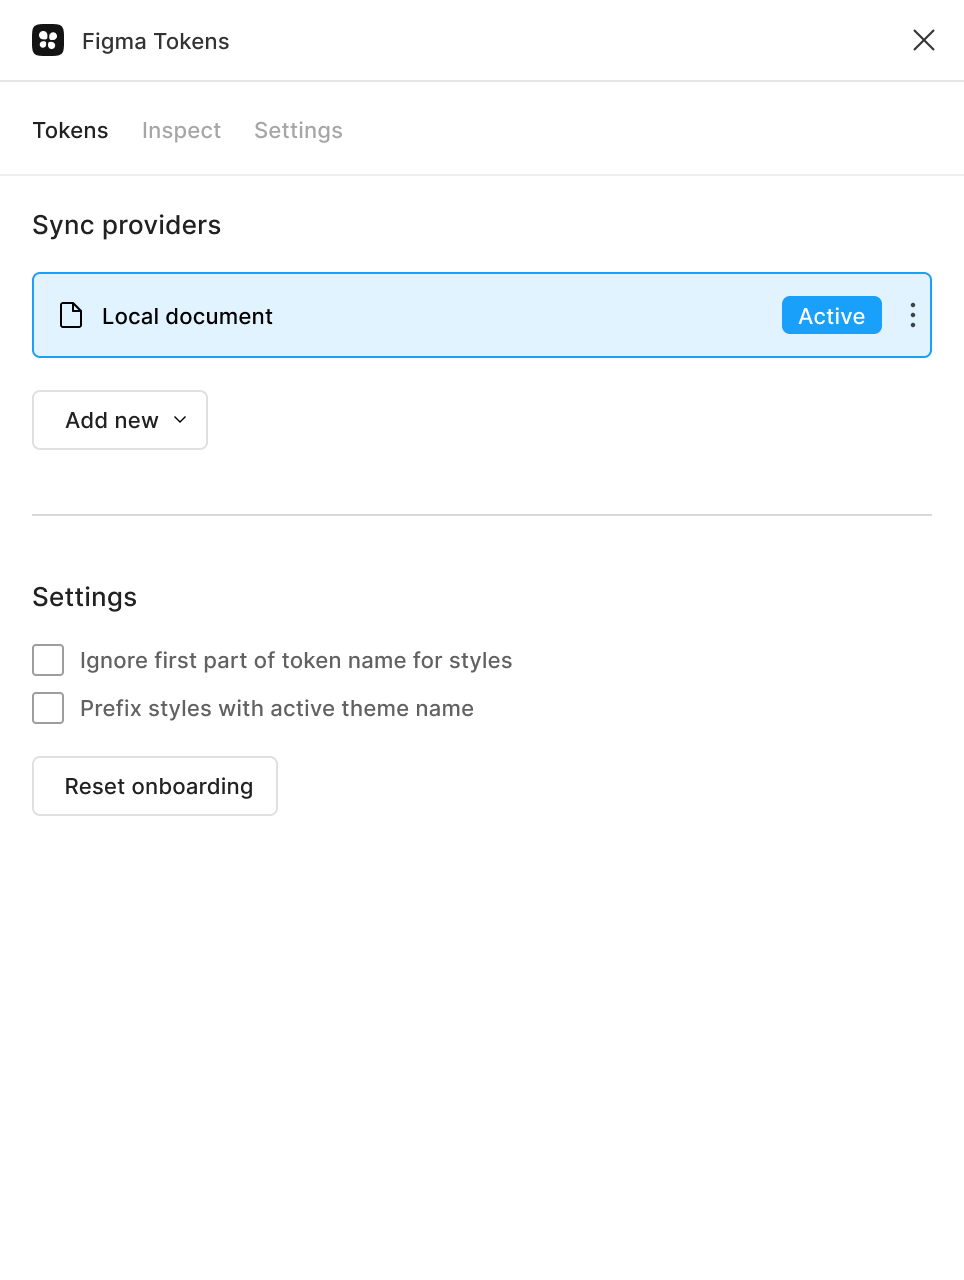Click the Sync providers heading
Viewport: 964px width, 1280px height.
(126, 225)
